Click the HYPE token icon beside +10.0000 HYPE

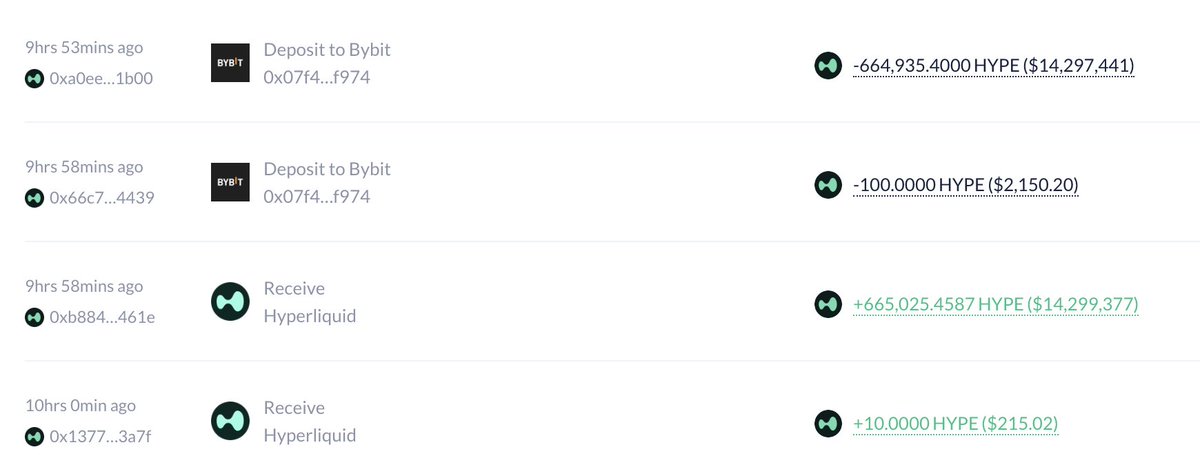click(828, 424)
